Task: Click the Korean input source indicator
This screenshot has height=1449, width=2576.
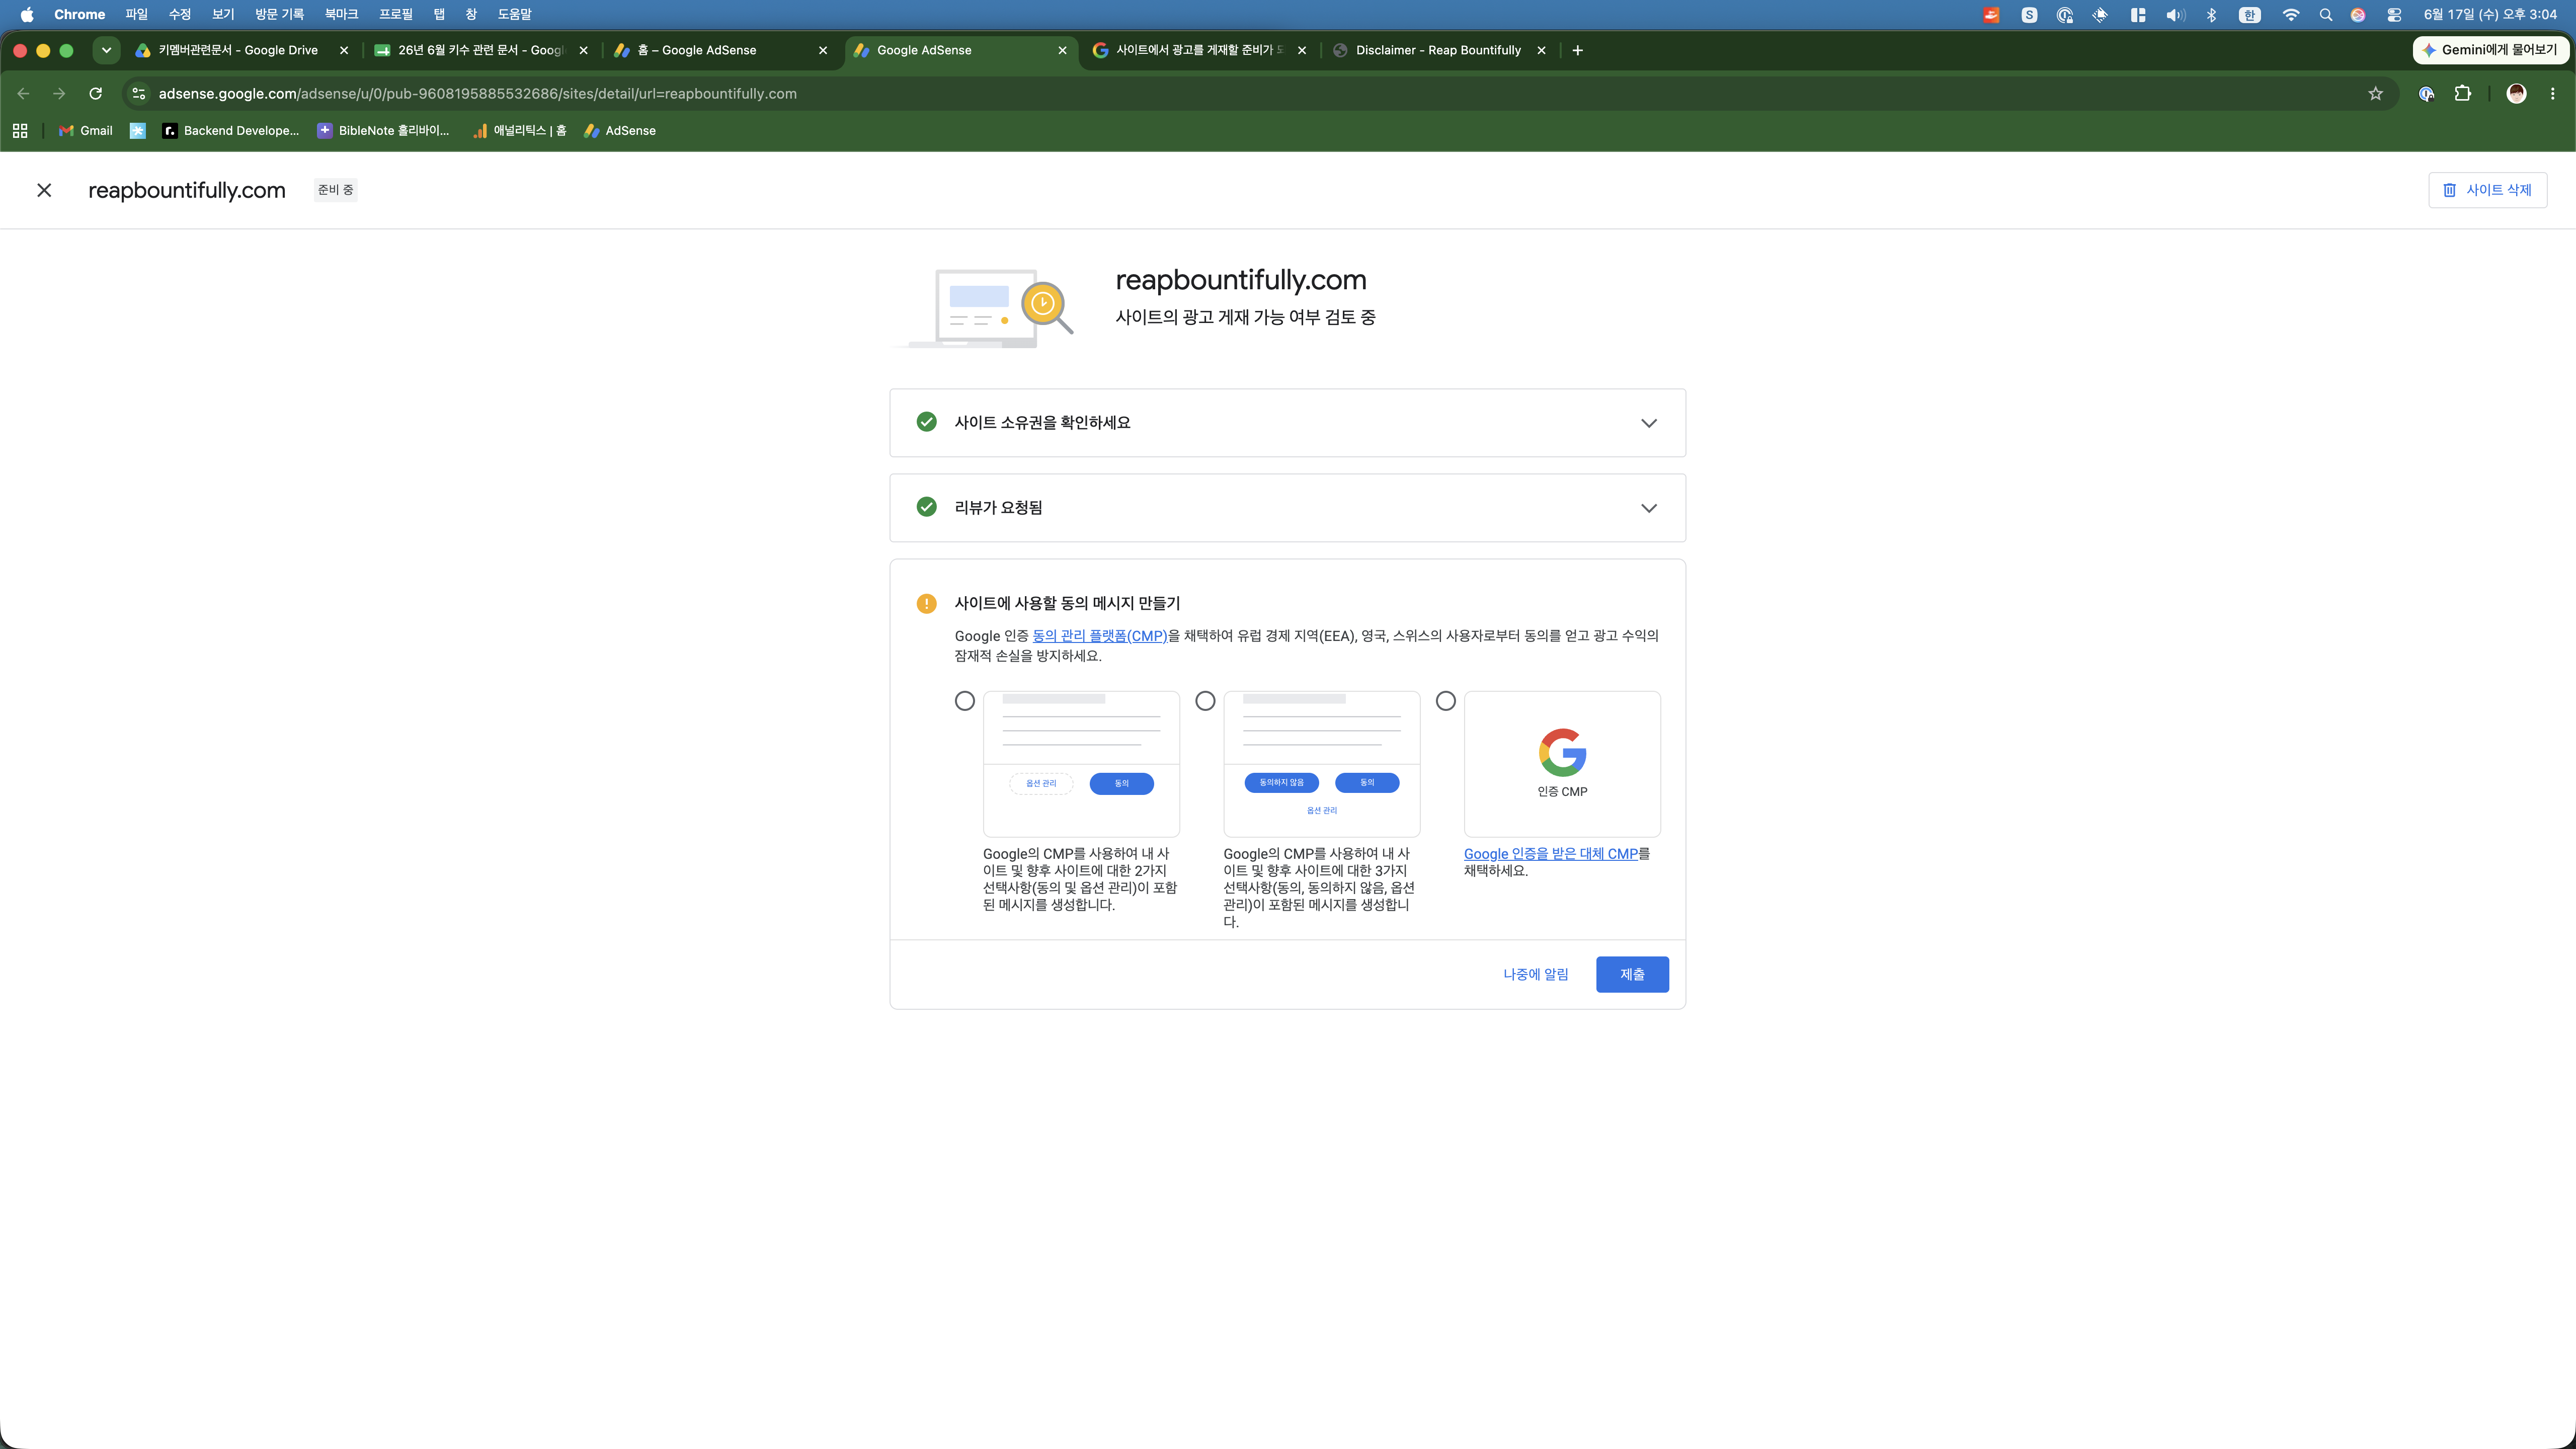Action: pyautogui.click(x=2250, y=14)
